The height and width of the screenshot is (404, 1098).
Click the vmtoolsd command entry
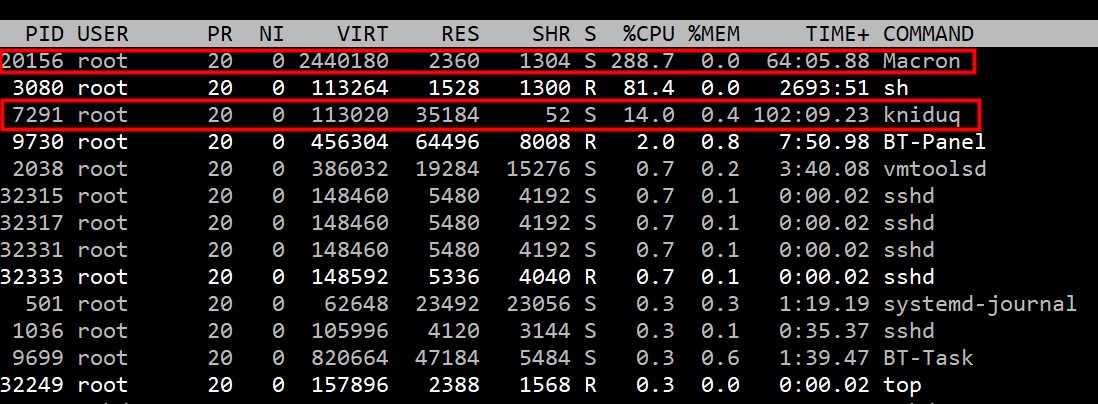click(934, 169)
